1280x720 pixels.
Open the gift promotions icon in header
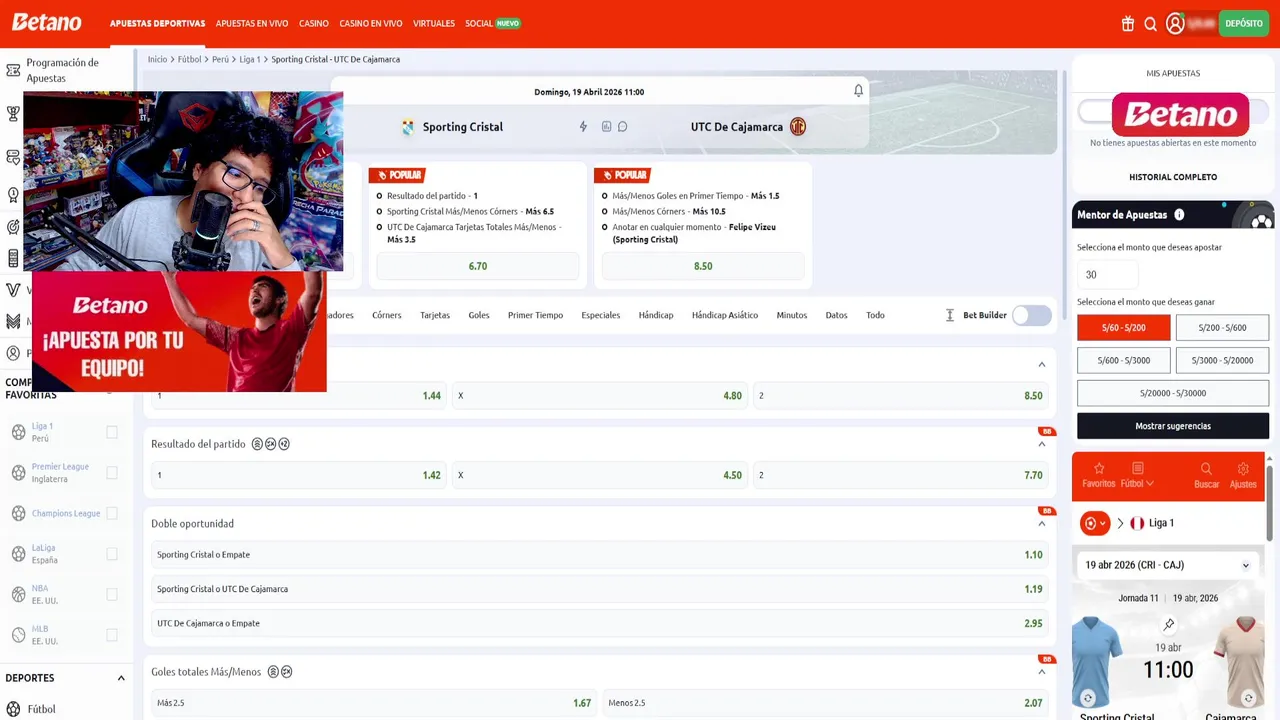point(1128,24)
